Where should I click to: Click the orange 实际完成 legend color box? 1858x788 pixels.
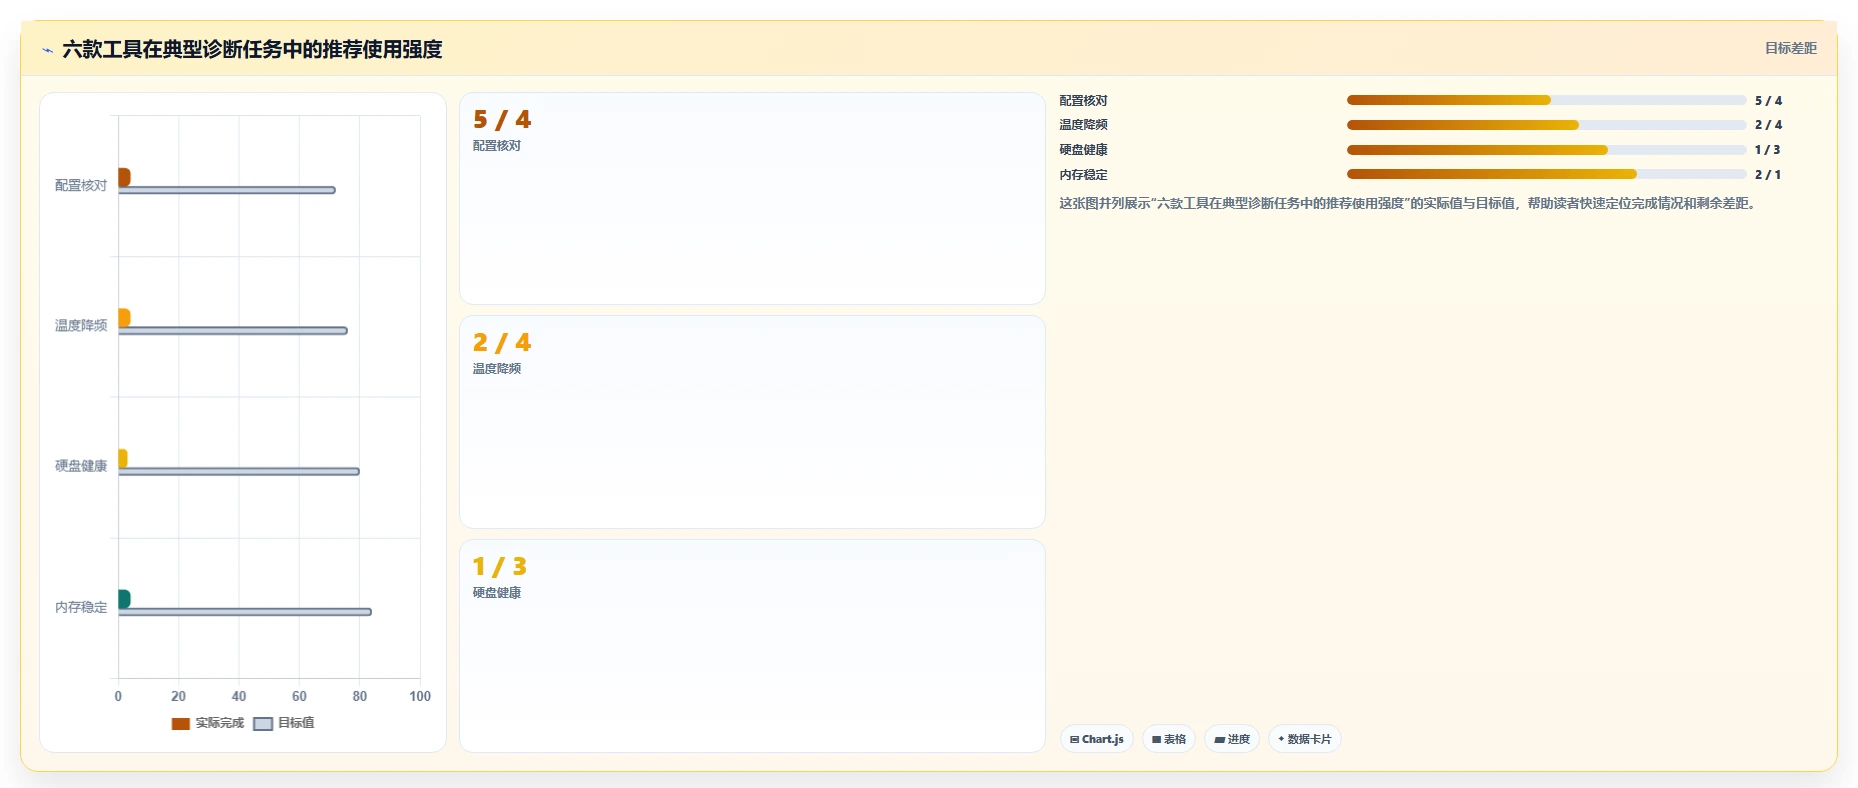[180, 724]
